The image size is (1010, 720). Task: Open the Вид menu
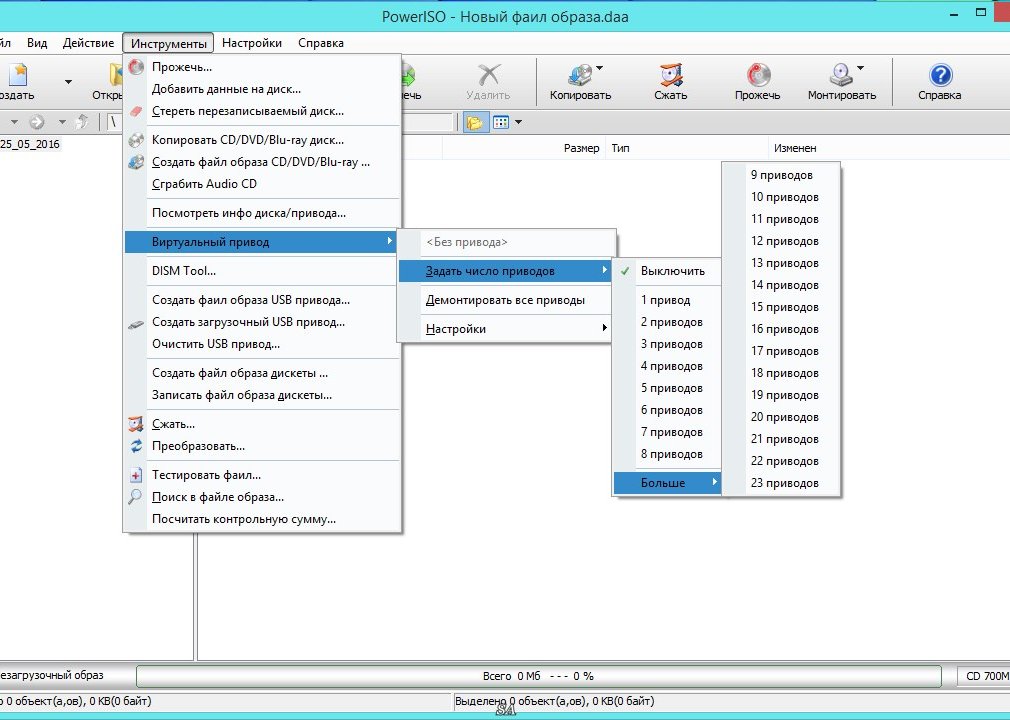coord(37,43)
